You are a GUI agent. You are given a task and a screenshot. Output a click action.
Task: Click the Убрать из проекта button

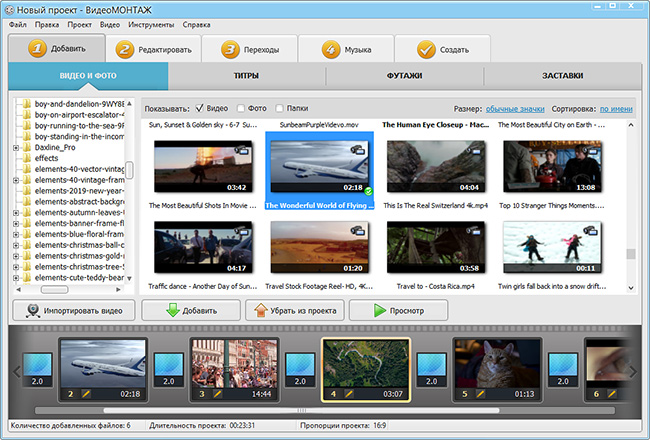click(295, 310)
